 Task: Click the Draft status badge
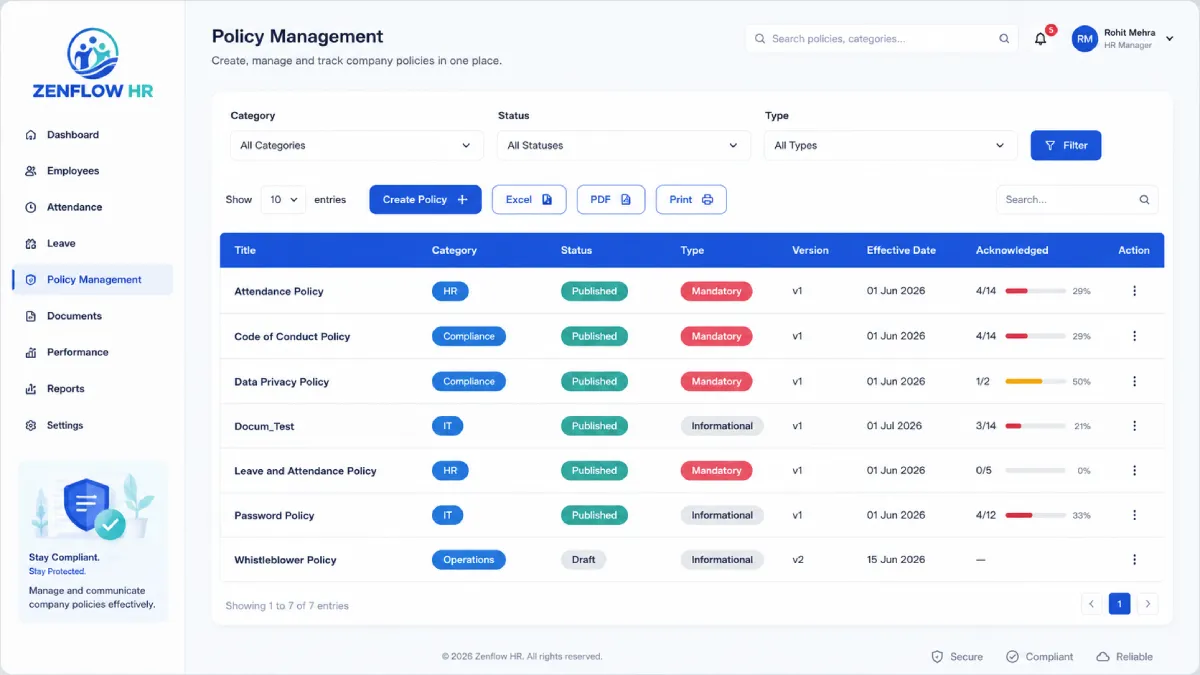click(x=583, y=560)
